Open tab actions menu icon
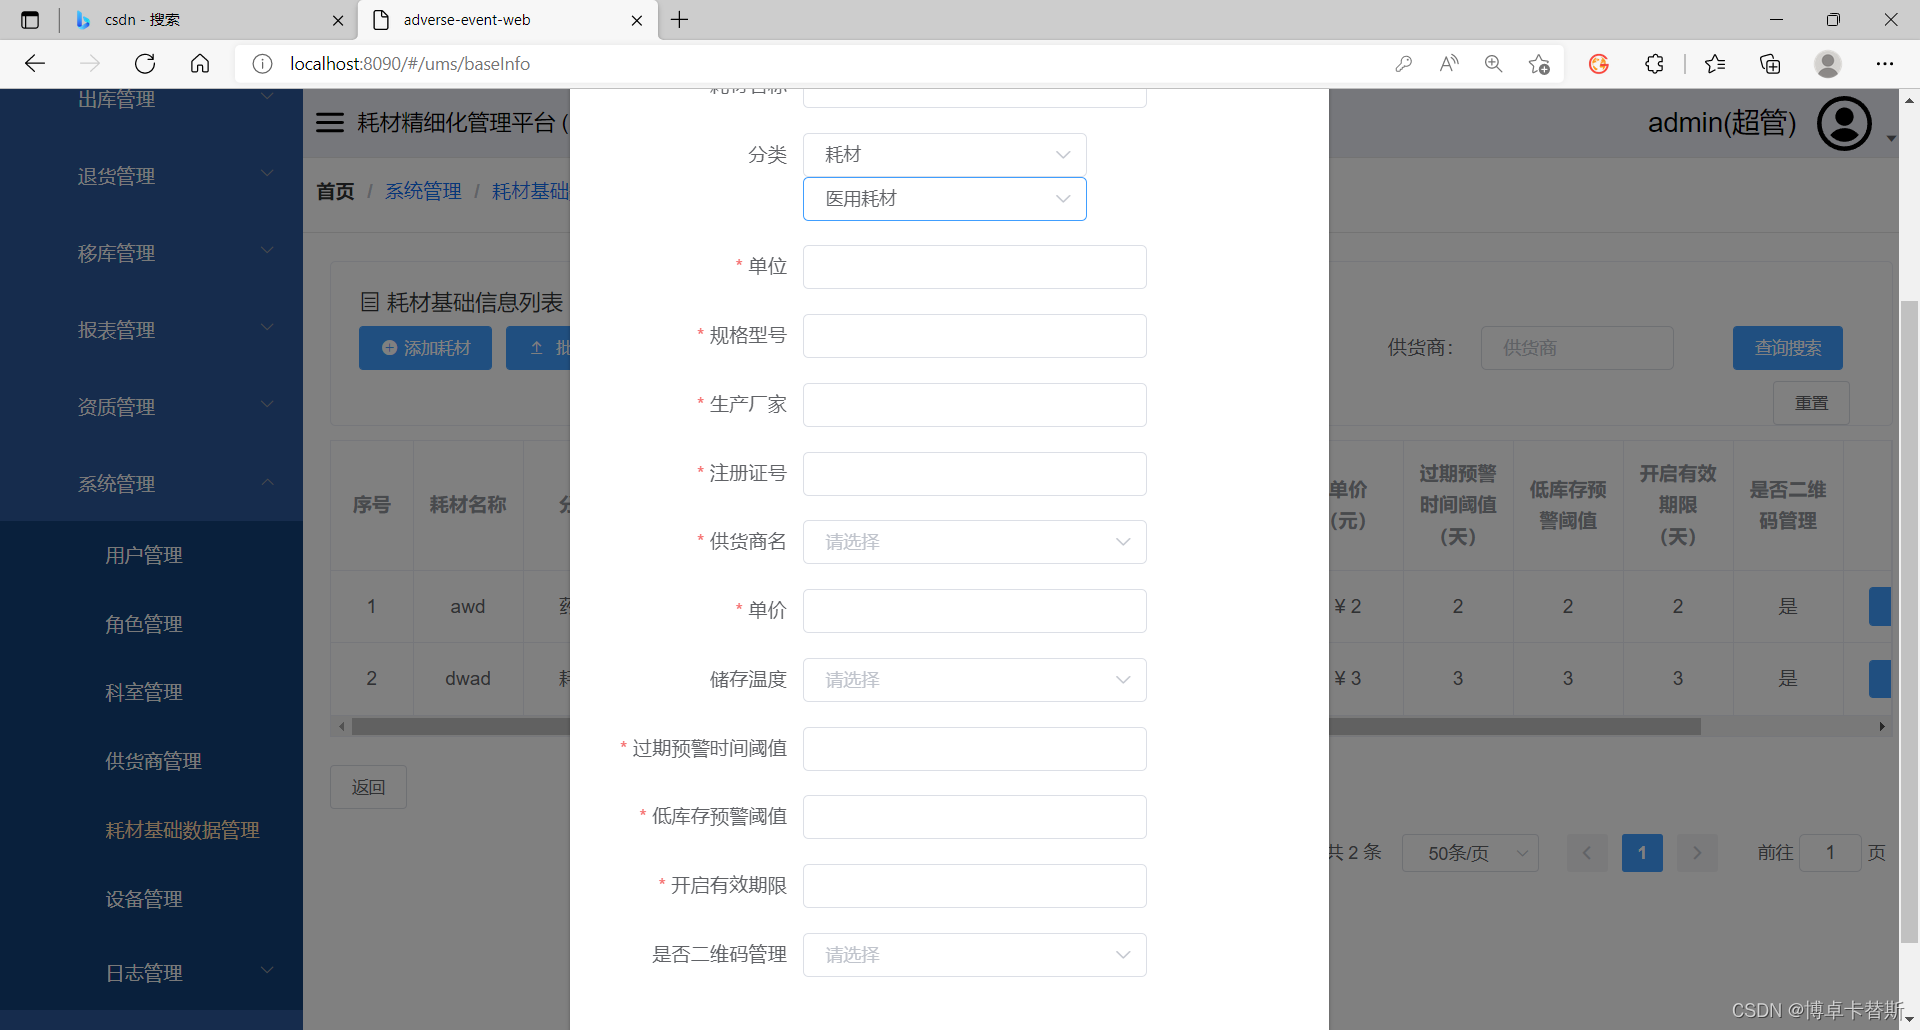 click(x=30, y=20)
